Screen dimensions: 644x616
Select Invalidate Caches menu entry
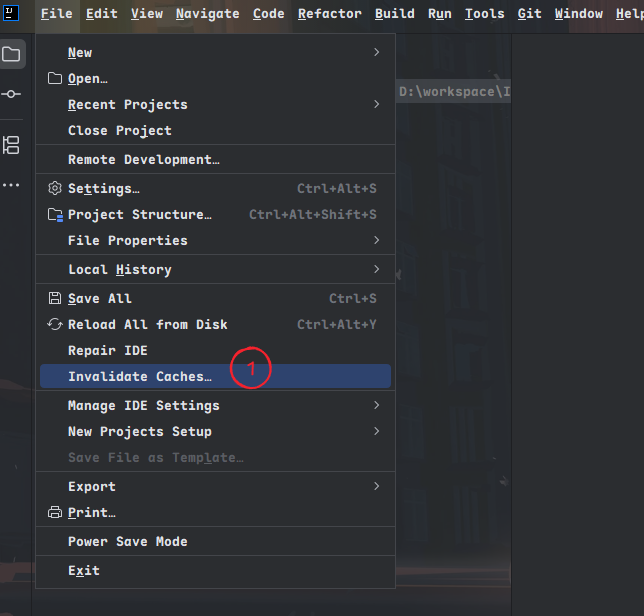(140, 376)
